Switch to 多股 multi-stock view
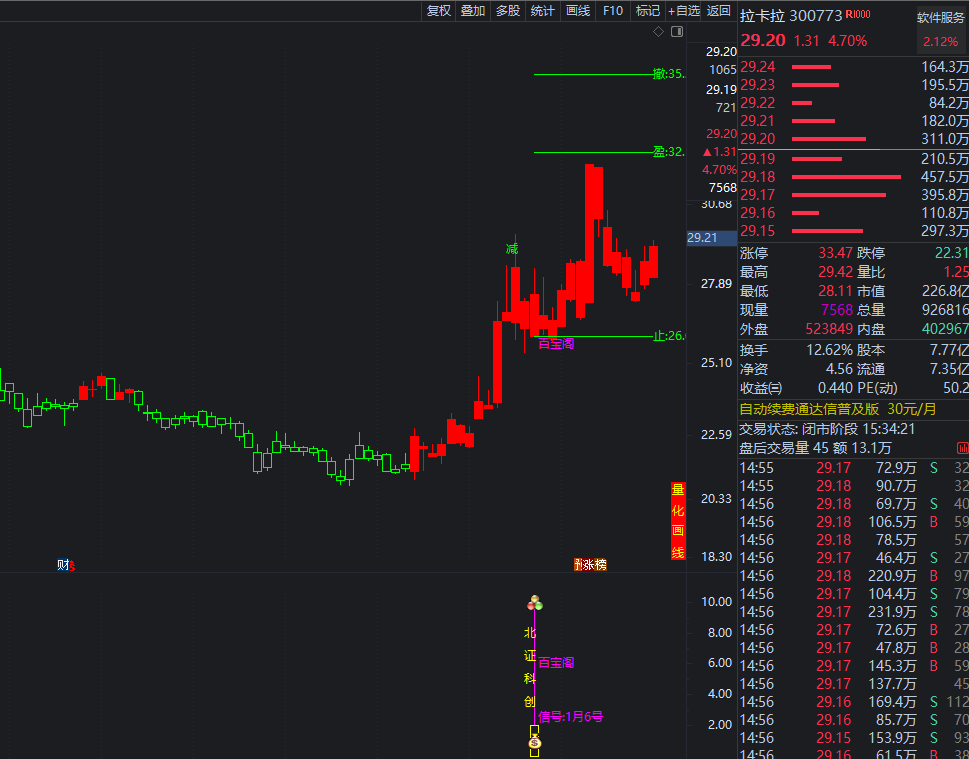The width and height of the screenshot is (969, 759). tap(508, 11)
